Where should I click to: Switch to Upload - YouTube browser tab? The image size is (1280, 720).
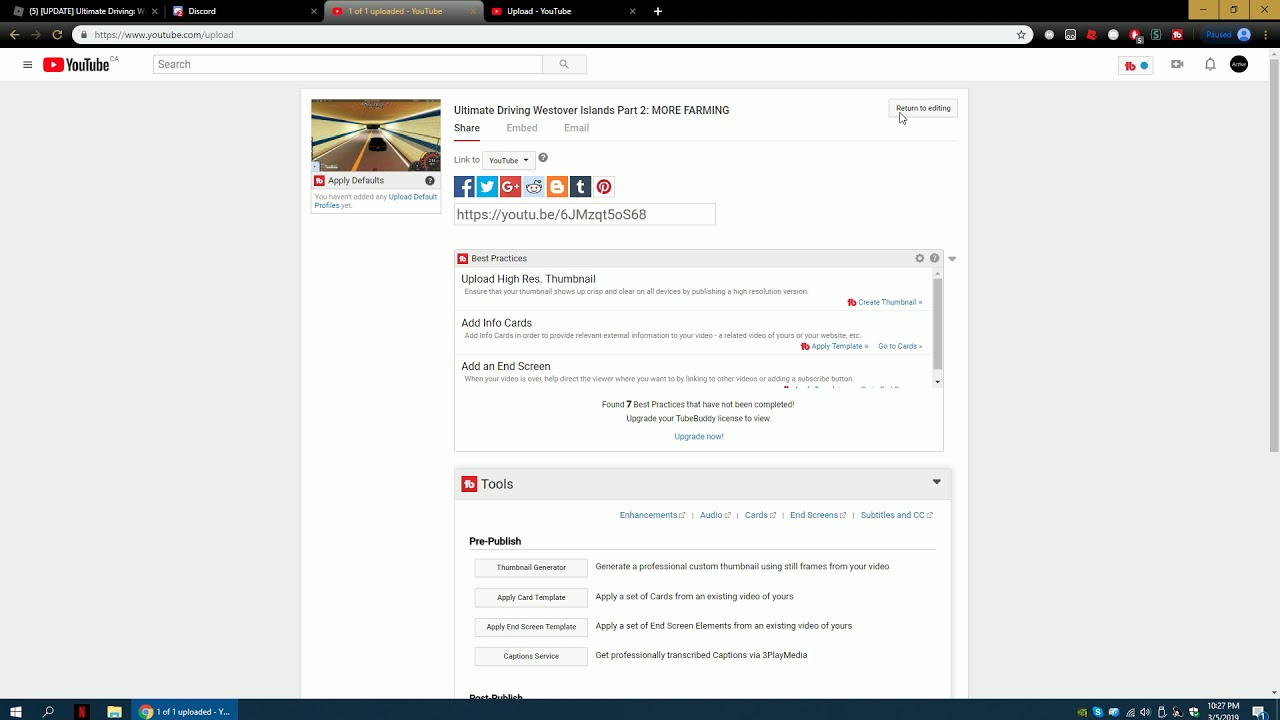pyautogui.click(x=563, y=11)
